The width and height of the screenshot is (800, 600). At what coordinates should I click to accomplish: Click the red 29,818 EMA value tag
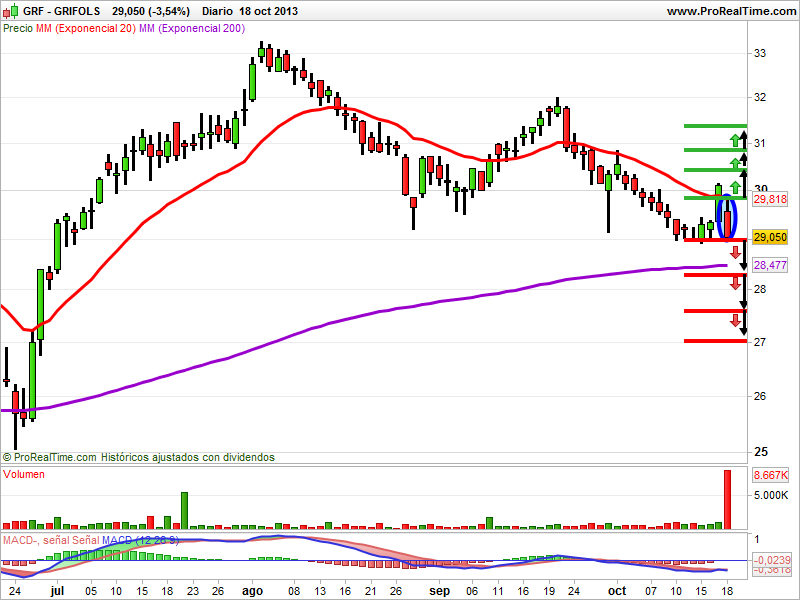770,199
